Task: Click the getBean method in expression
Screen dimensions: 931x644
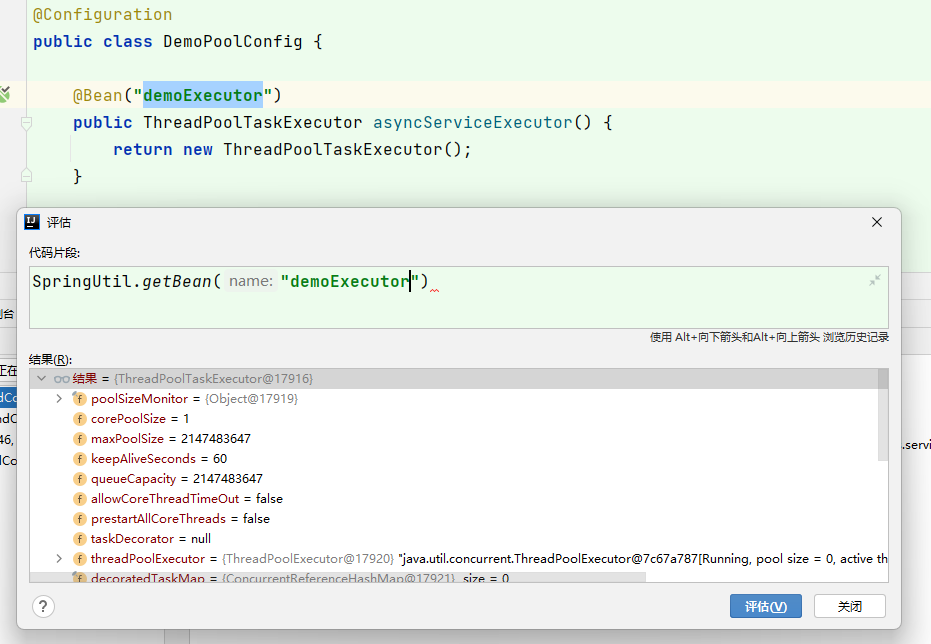Action: pyautogui.click(x=176, y=281)
